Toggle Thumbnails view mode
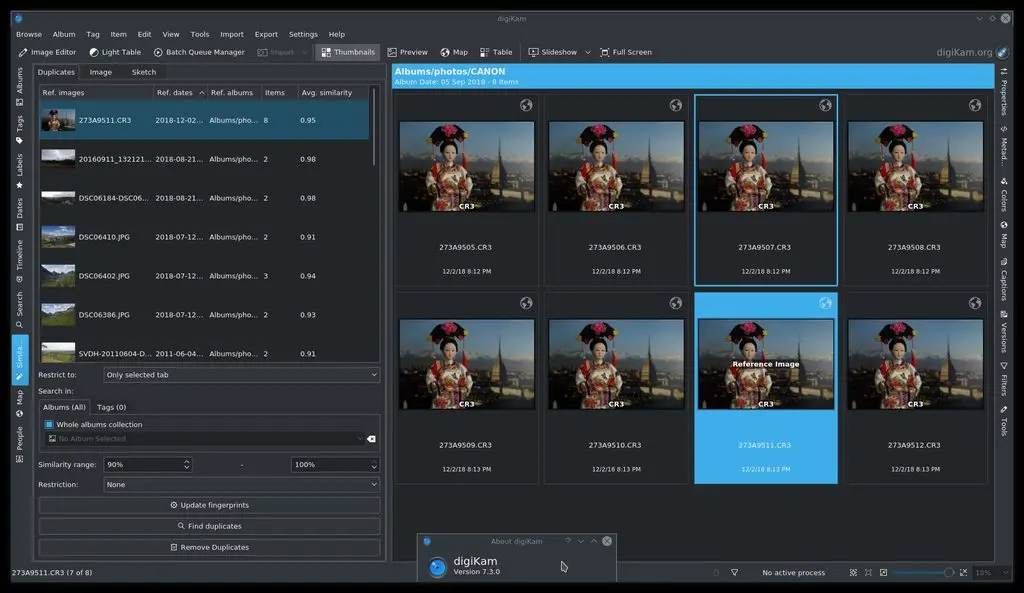1024x593 pixels. point(347,51)
